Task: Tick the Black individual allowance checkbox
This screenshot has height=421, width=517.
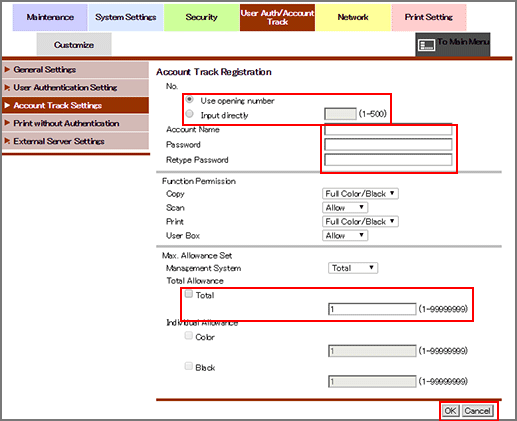Action: (189, 366)
